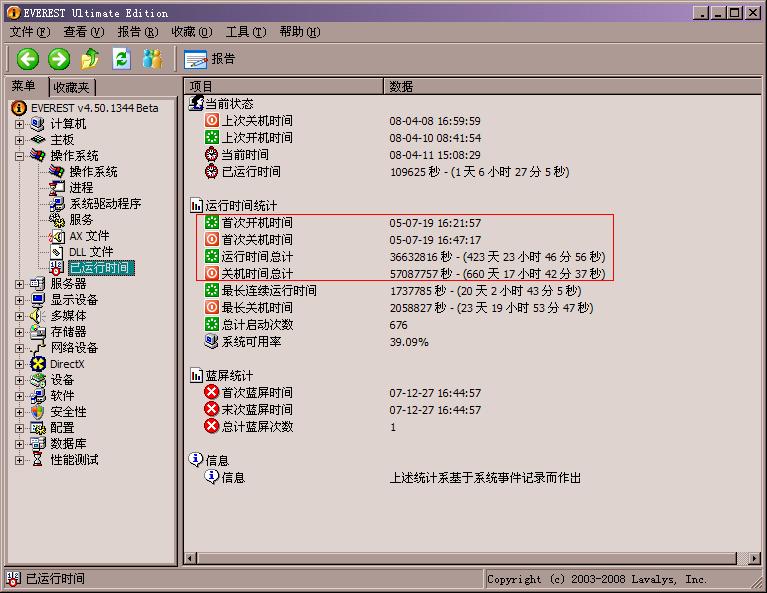Open the 收藏(O) menu
This screenshot has height=593, width=767.
(192, 32)
